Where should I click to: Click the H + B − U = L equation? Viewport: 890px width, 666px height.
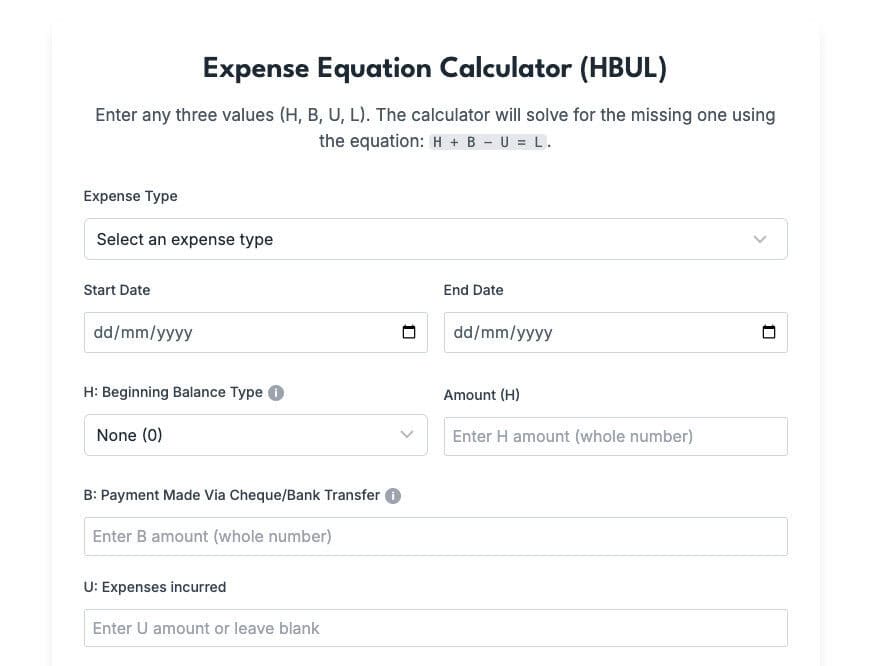488,142
